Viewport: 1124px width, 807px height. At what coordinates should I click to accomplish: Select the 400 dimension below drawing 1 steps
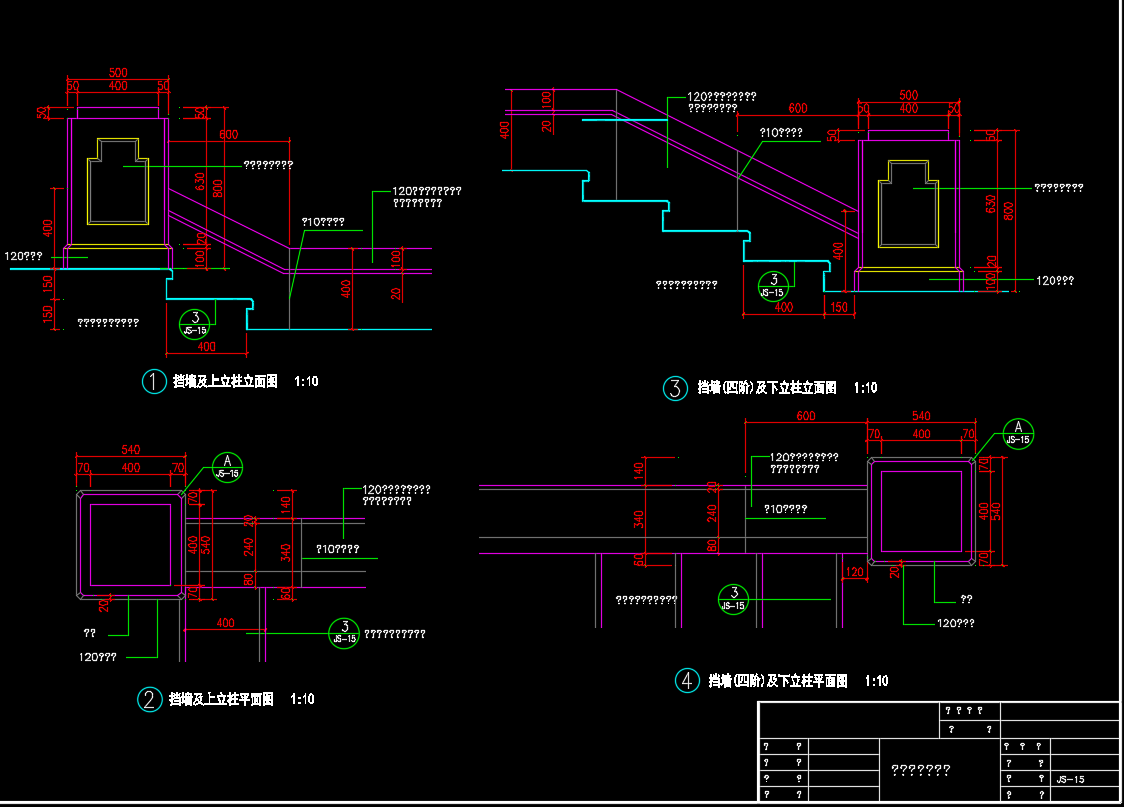pyautogui.click(x=206, y=347)
